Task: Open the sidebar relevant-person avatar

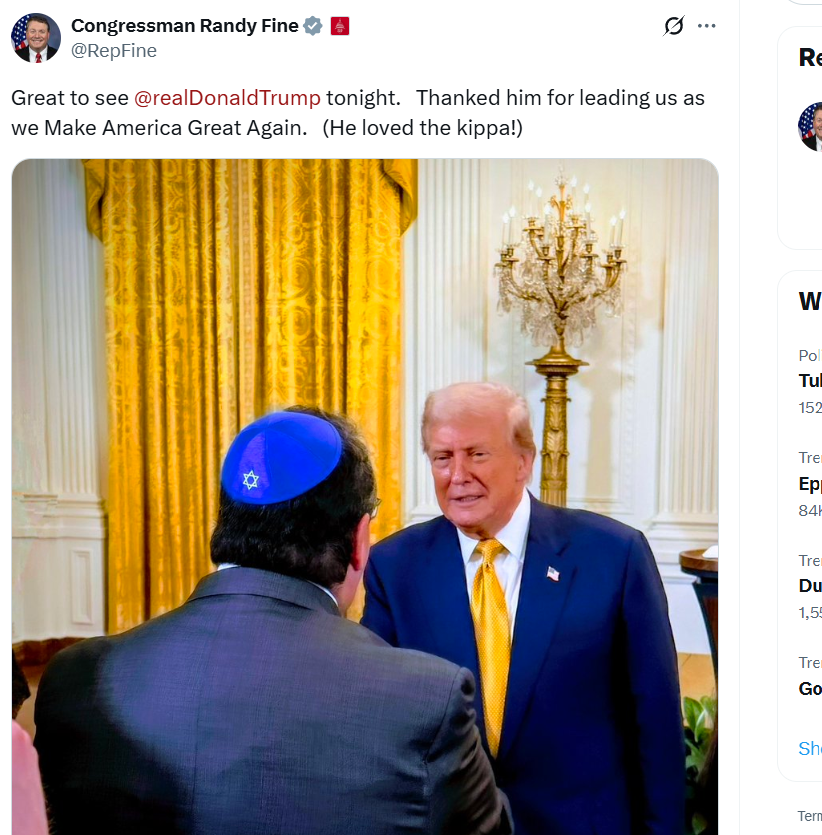Action: click(810, 127)
